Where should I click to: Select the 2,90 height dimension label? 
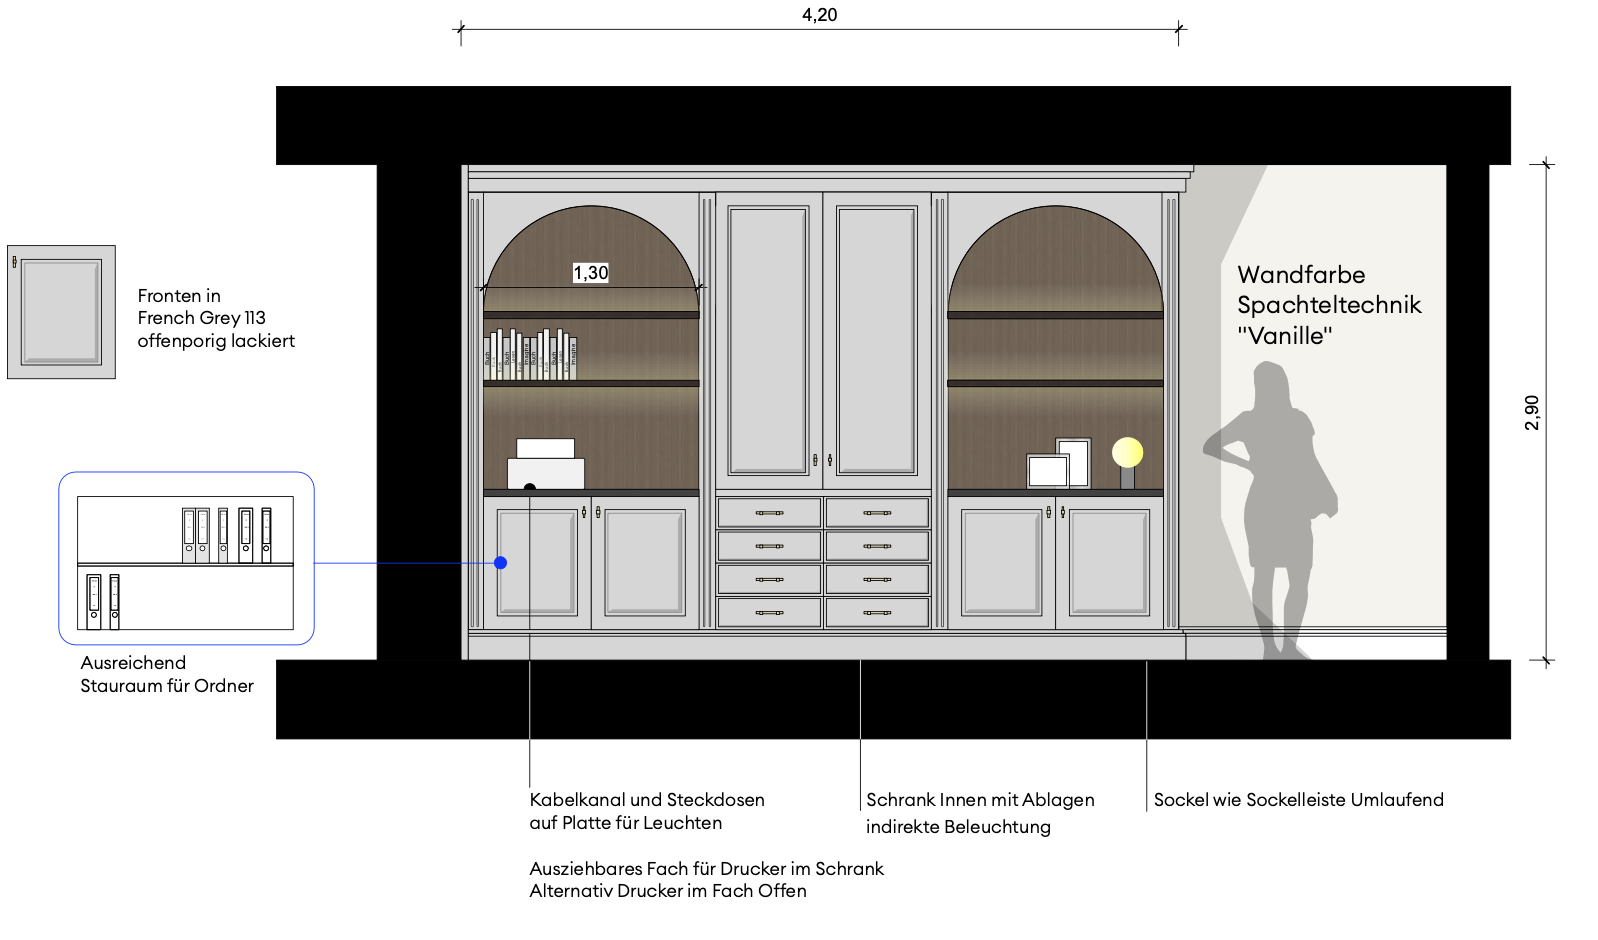pyautogui.click(x=1532, y=412)
